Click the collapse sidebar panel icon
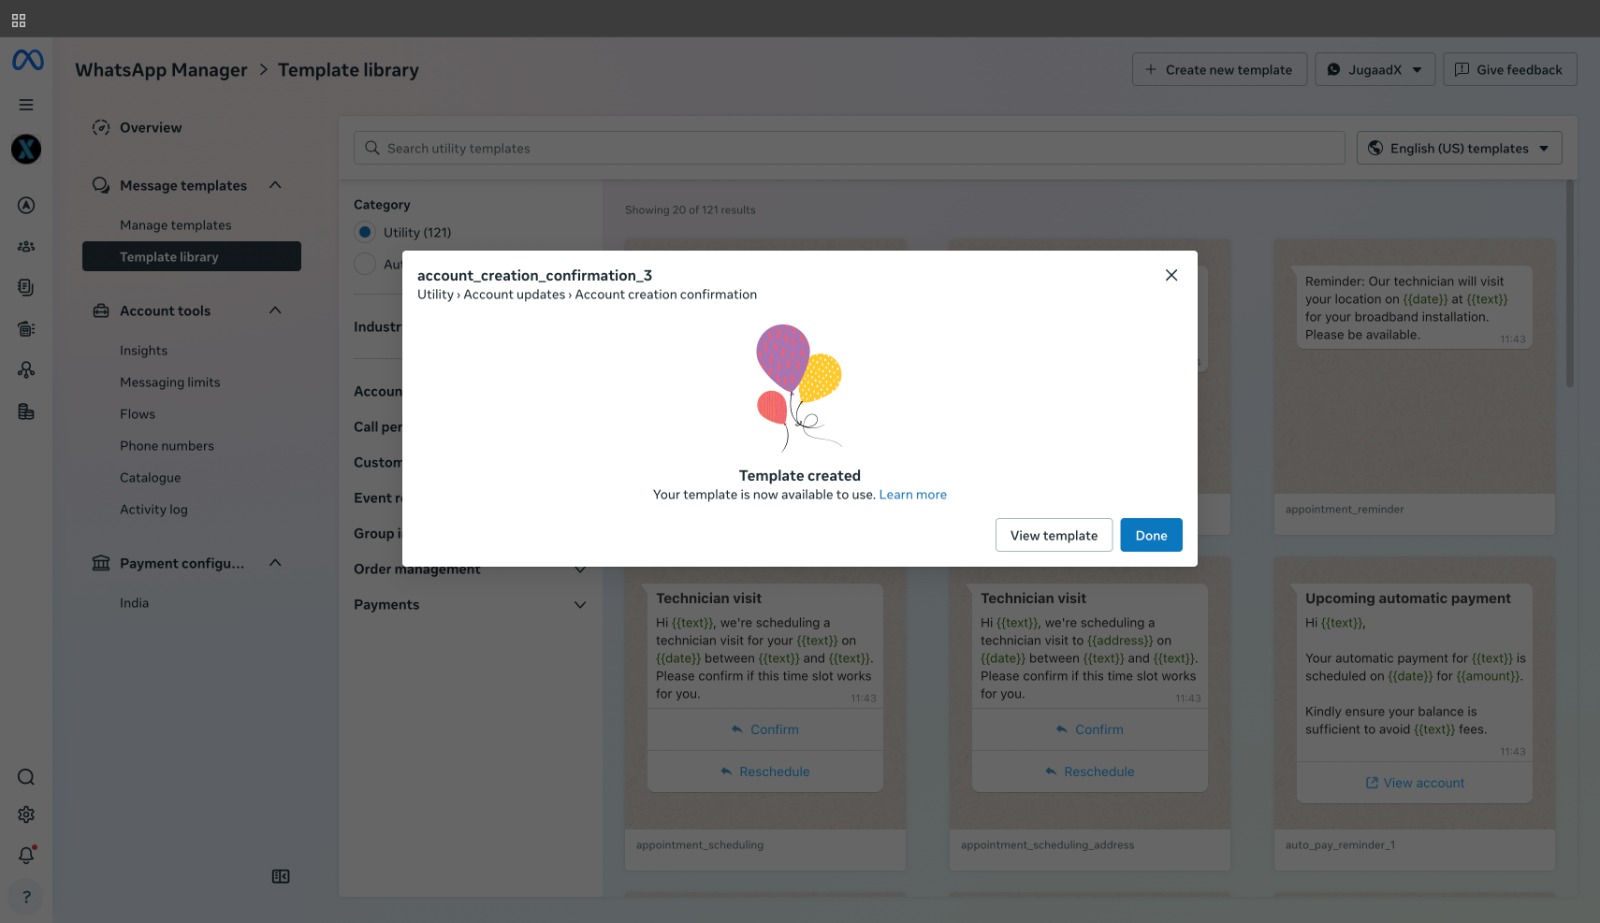The height and width of the screenshot is (923, 1600). (281, 877)
